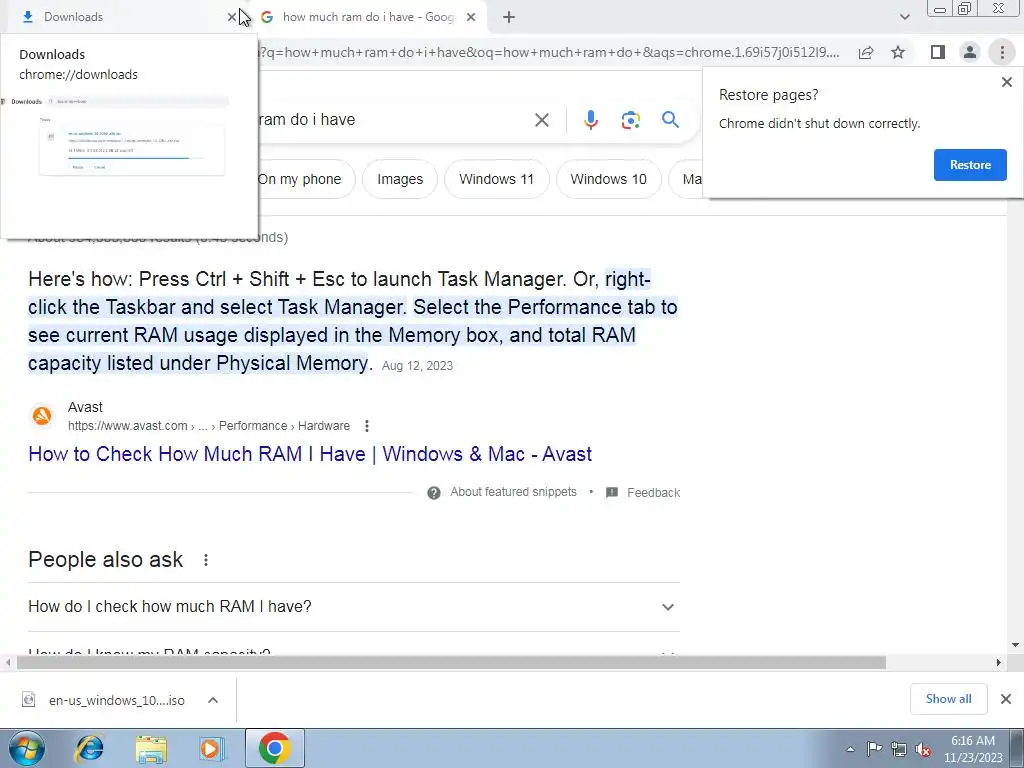This screenshot has width=1024, height=768.
Task: Select the Windows 11 filter chip
Action: (x=496, y=179)
